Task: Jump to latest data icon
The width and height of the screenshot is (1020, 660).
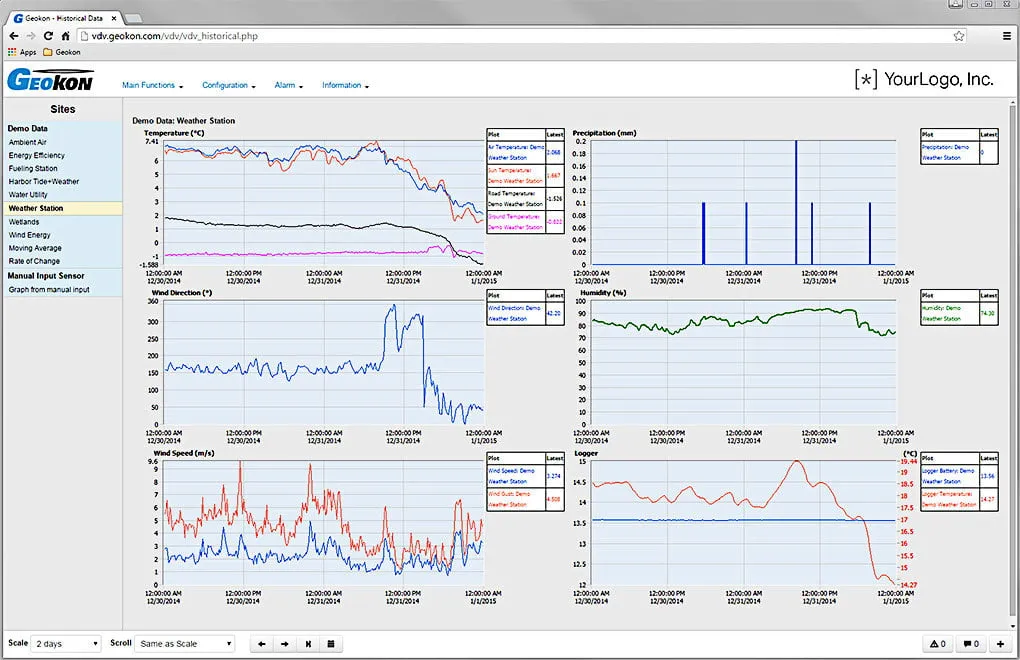Action: (x=308, y=644)
